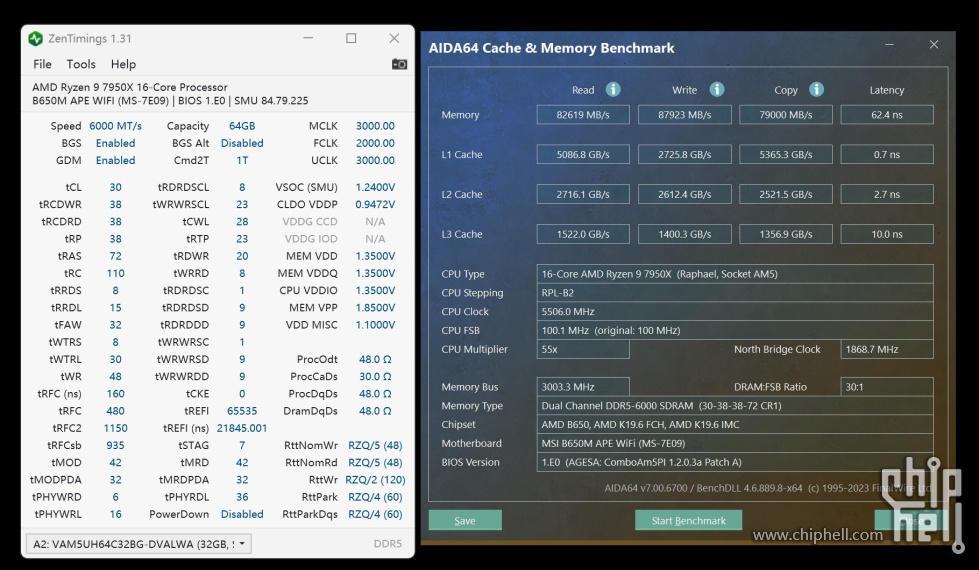The height and width of the screenshot is (570, 979).
Task: Select the Memory Write value 87923 MB/s
Action: (x=684, y=115)
